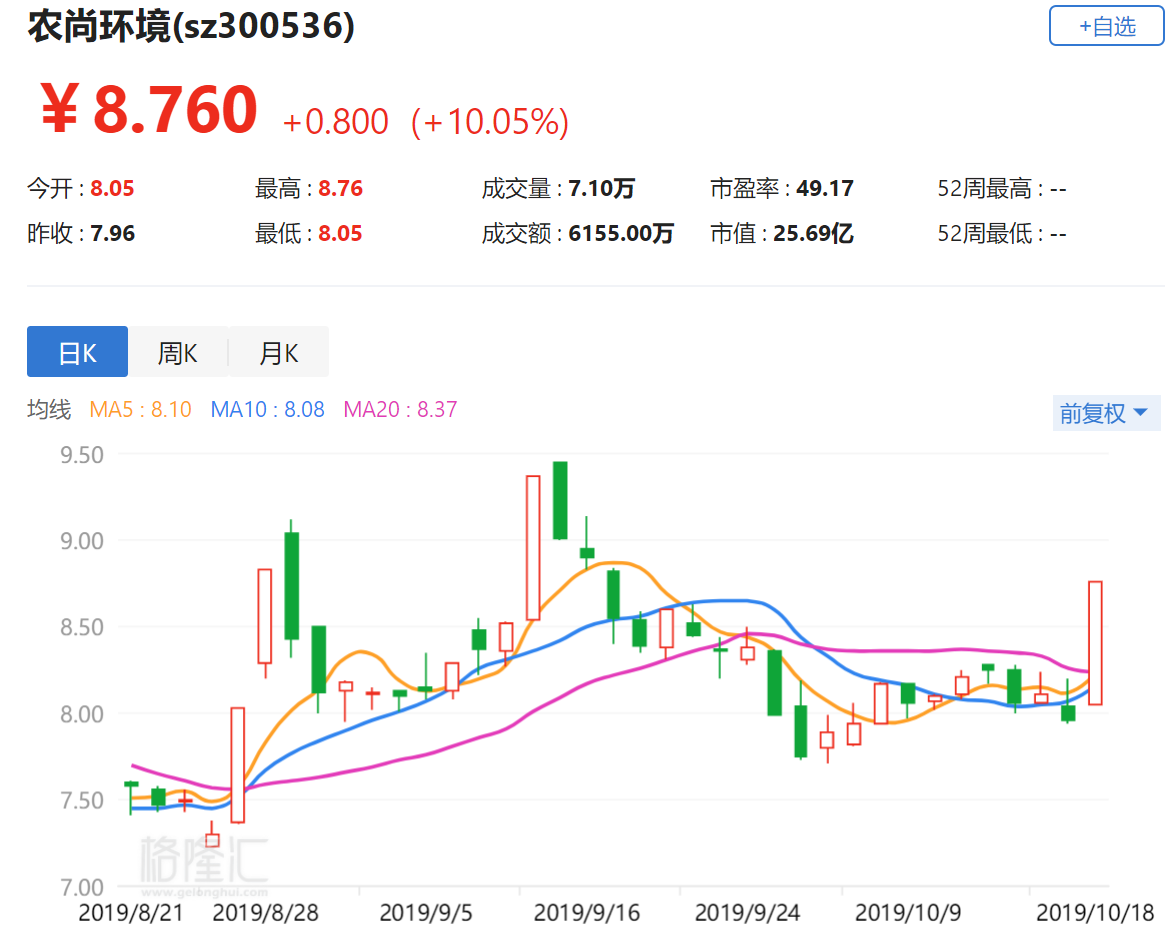The image size is (1171, 929).
Task: Click the 52周最低 field
Action: pyautogui.click(x=1001, y=234)
